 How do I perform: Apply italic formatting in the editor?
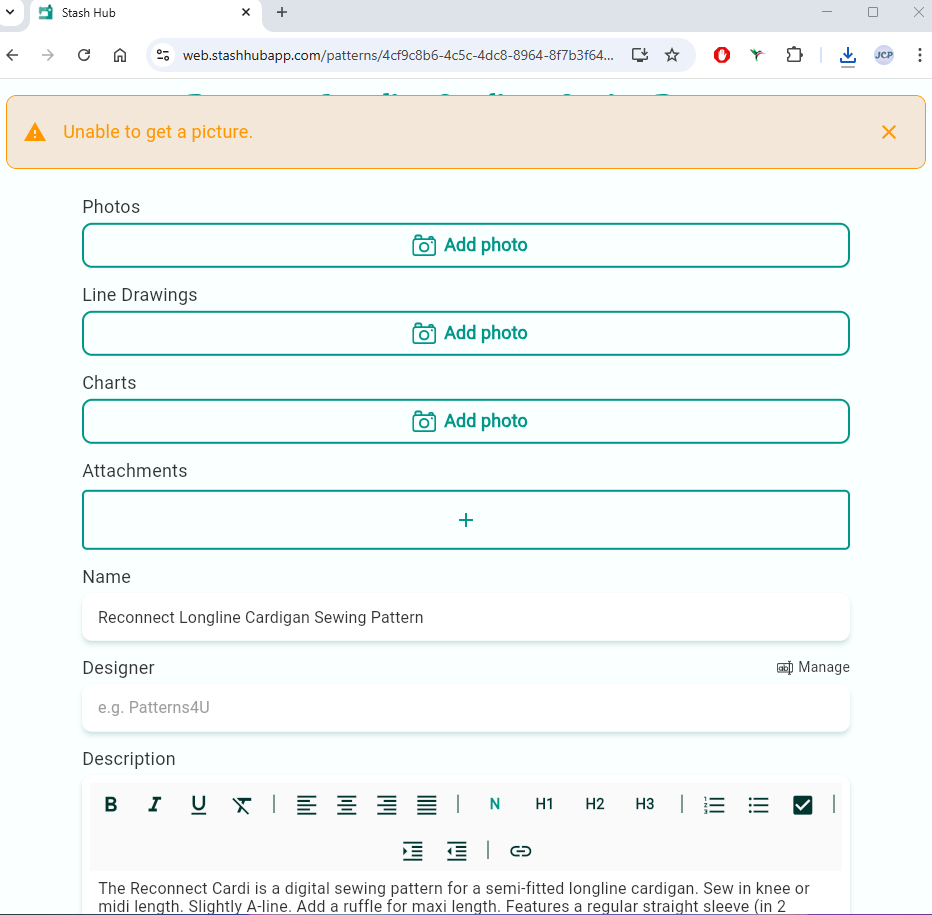tap(155, 804)
